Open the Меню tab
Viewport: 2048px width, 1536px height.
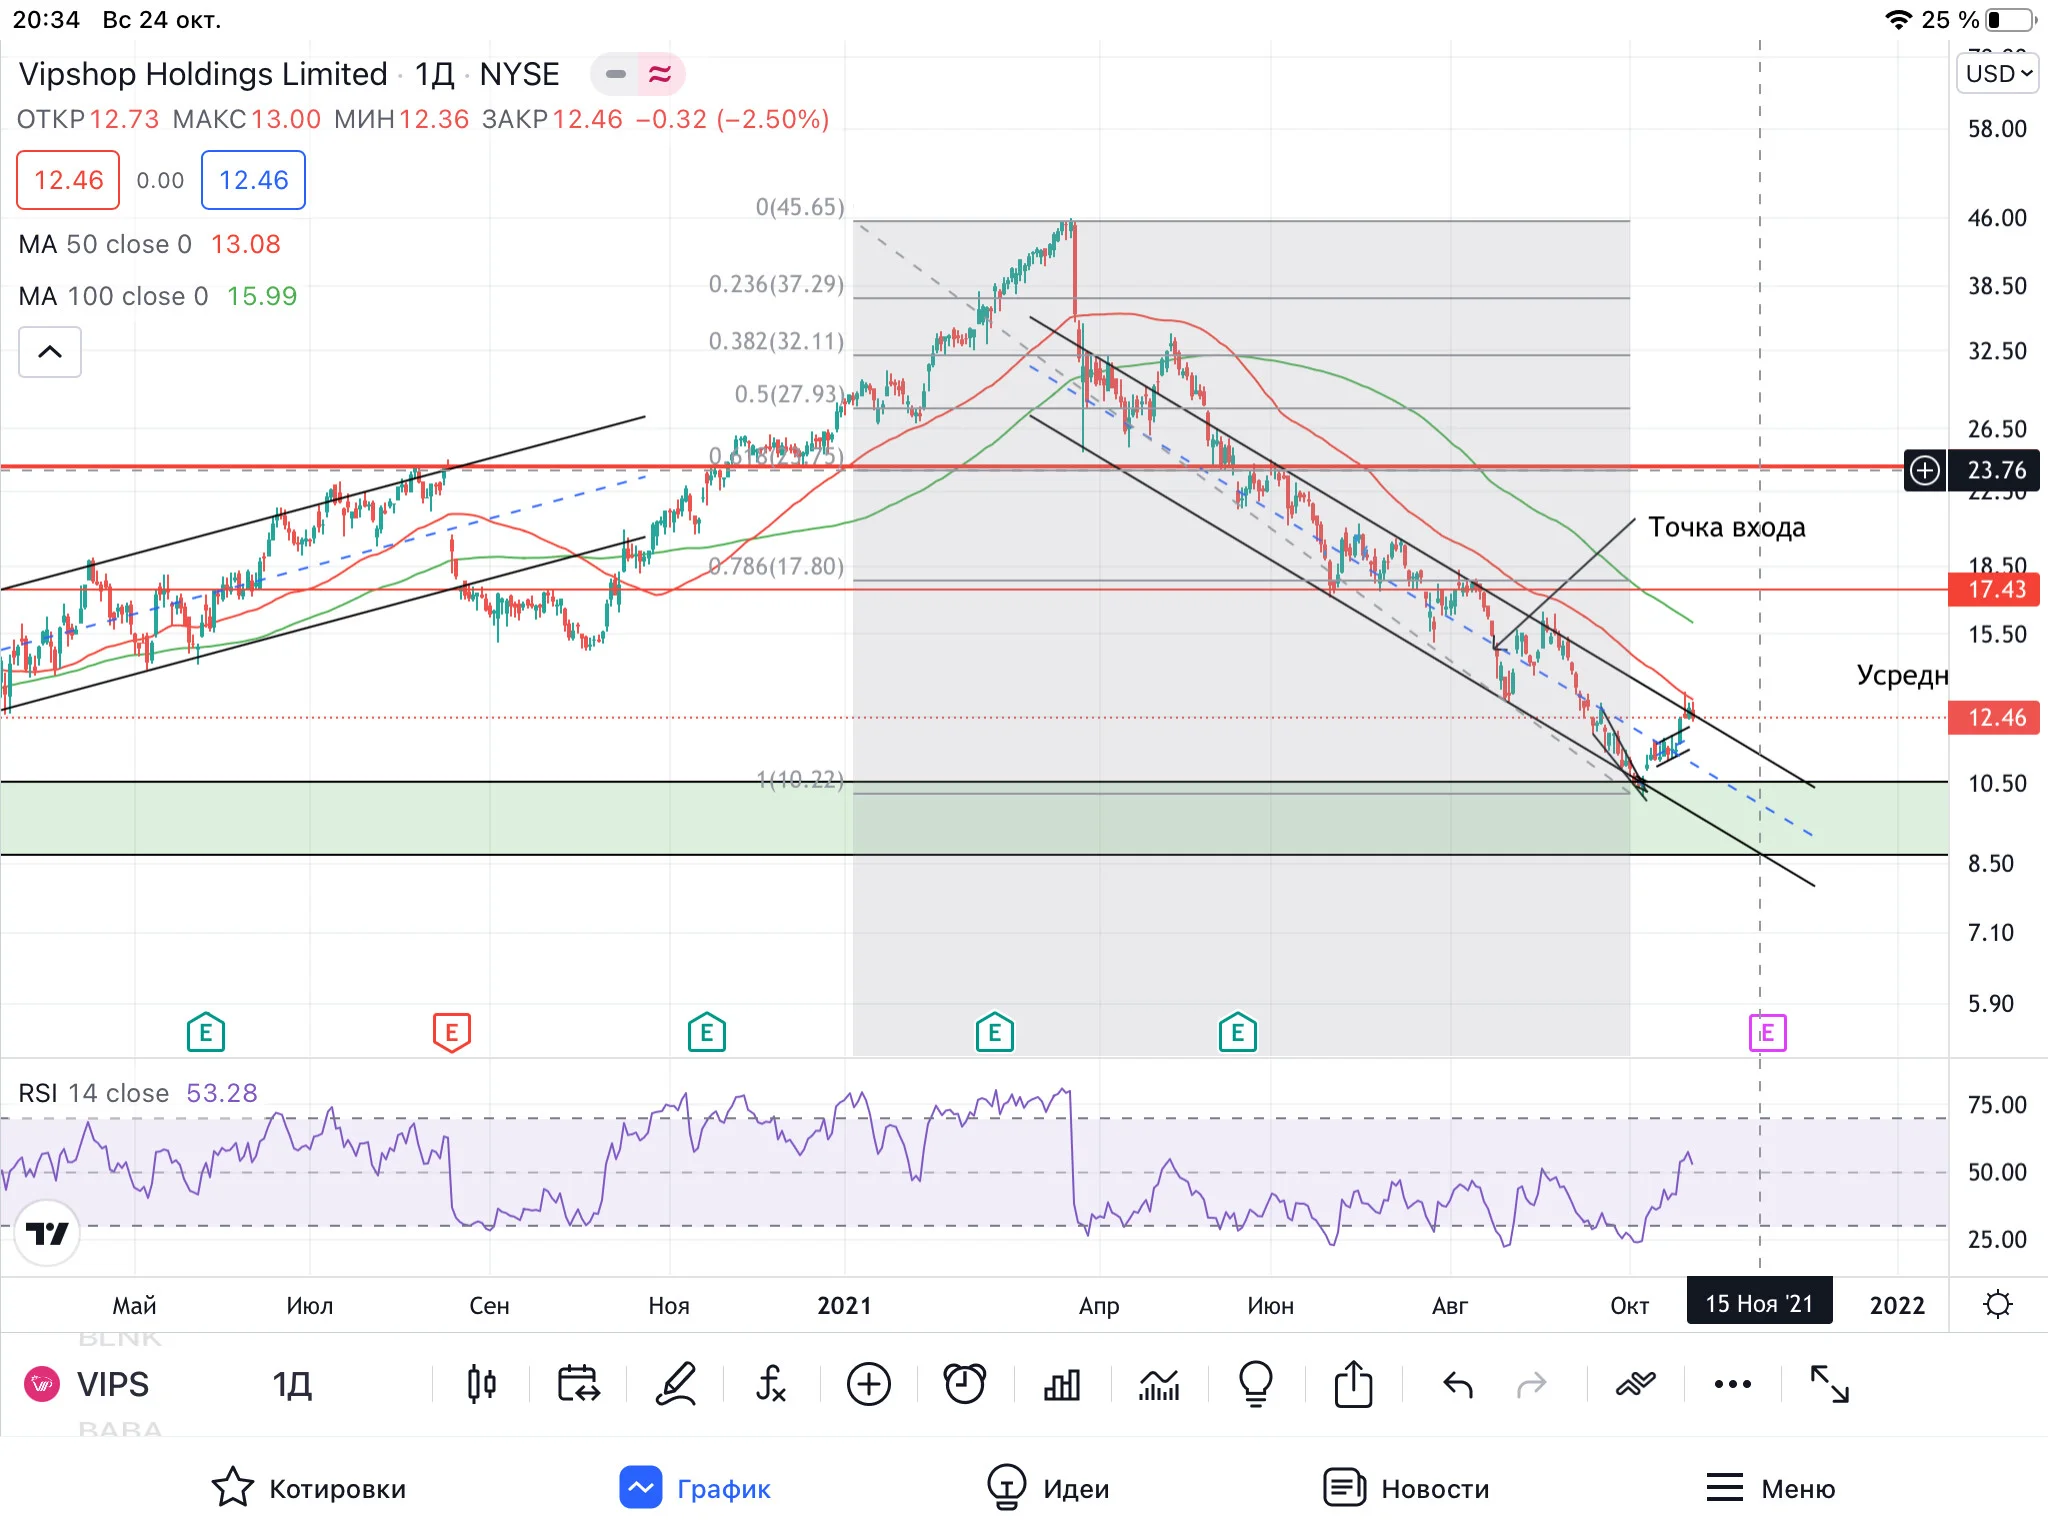tap(1770, 1488)
